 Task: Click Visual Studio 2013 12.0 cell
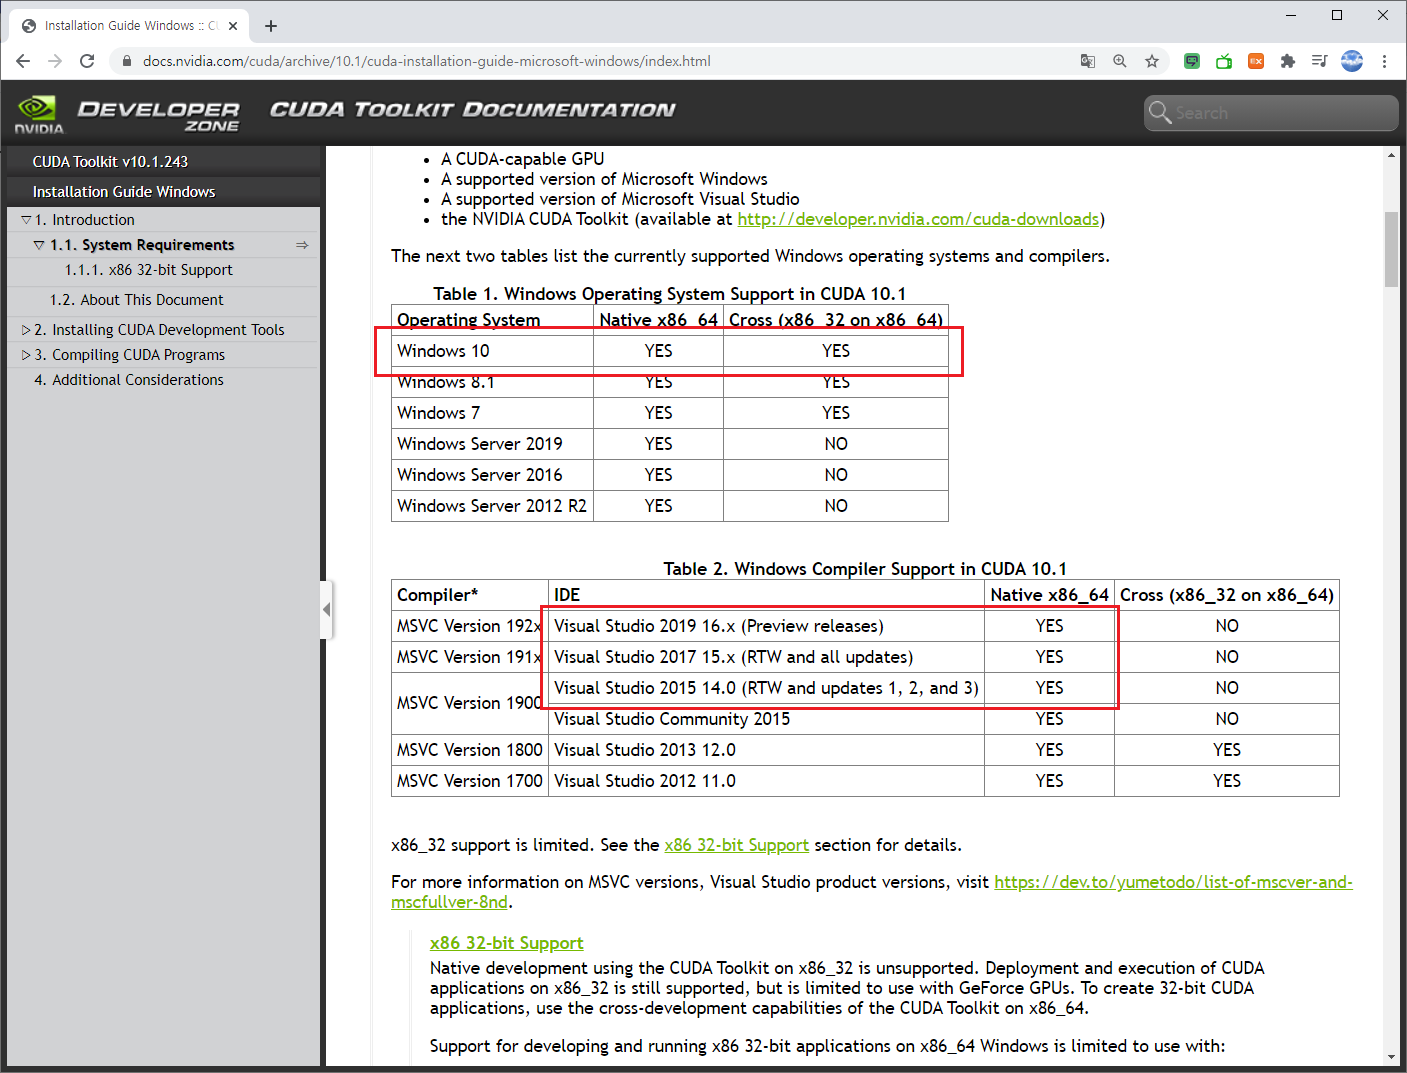(766, 750)
